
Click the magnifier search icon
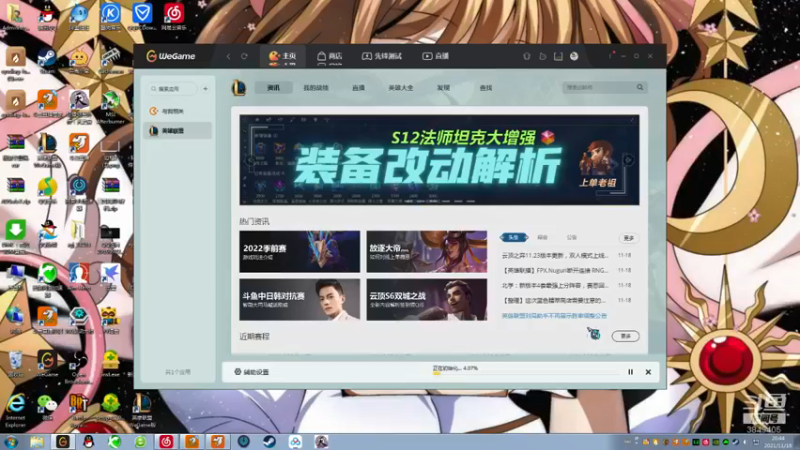coord(640,88)
